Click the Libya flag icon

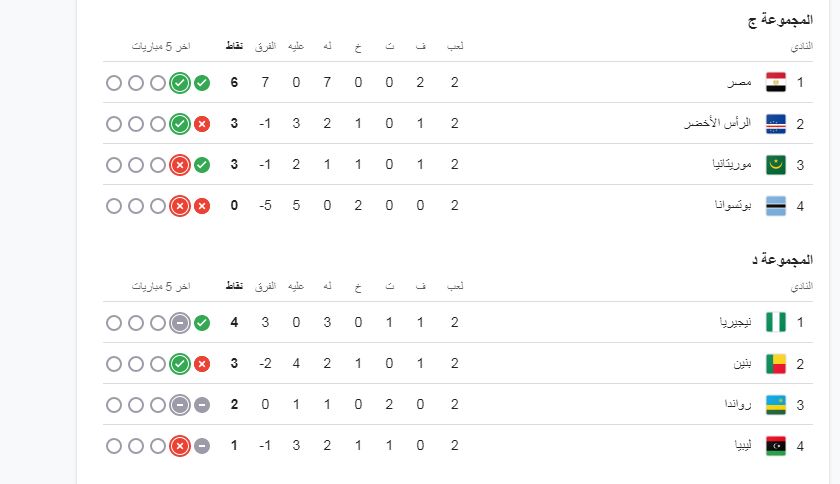[x=775, y=445]
